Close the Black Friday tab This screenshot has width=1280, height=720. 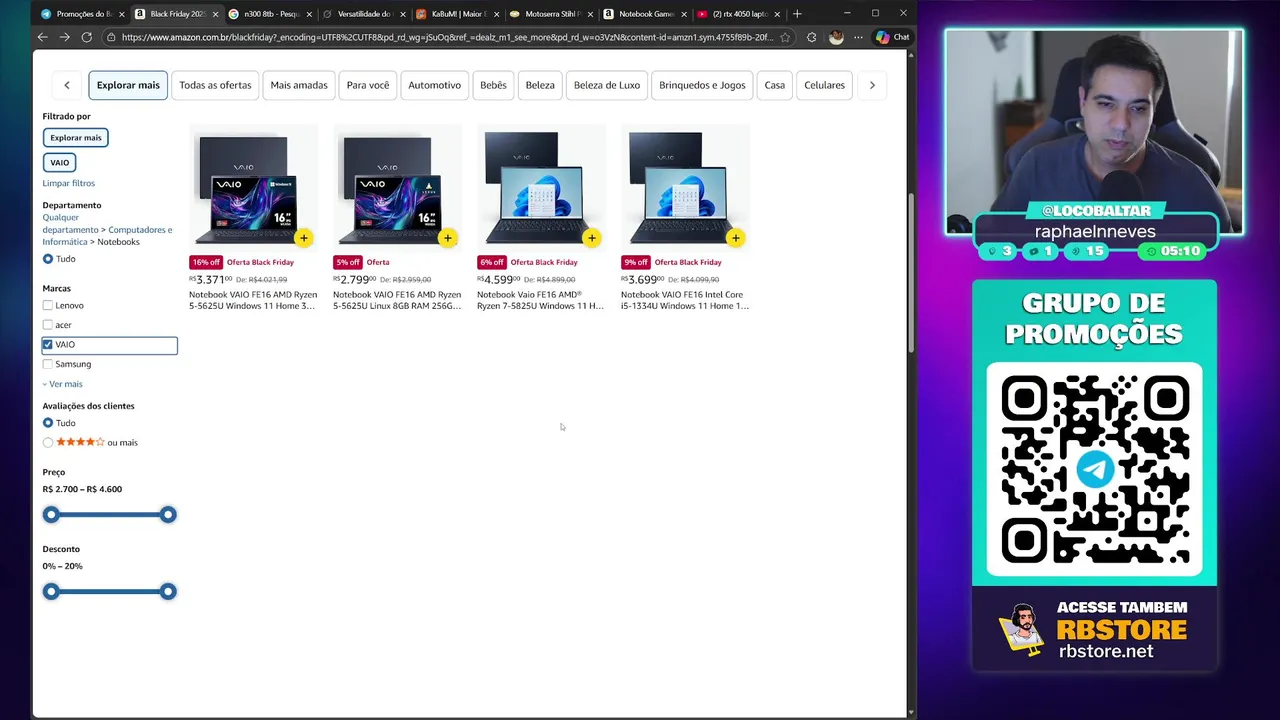tap(215, 14)
